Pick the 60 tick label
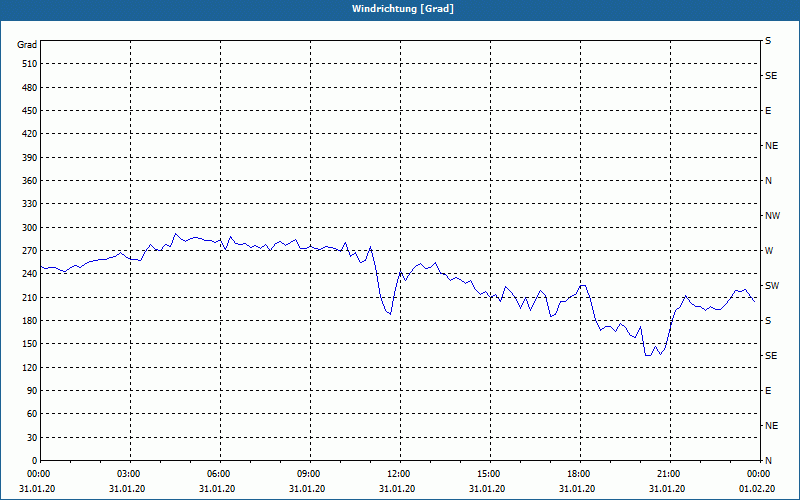This screenshot has width=800, height=500. pyautogui.click(x=32, y=414)
